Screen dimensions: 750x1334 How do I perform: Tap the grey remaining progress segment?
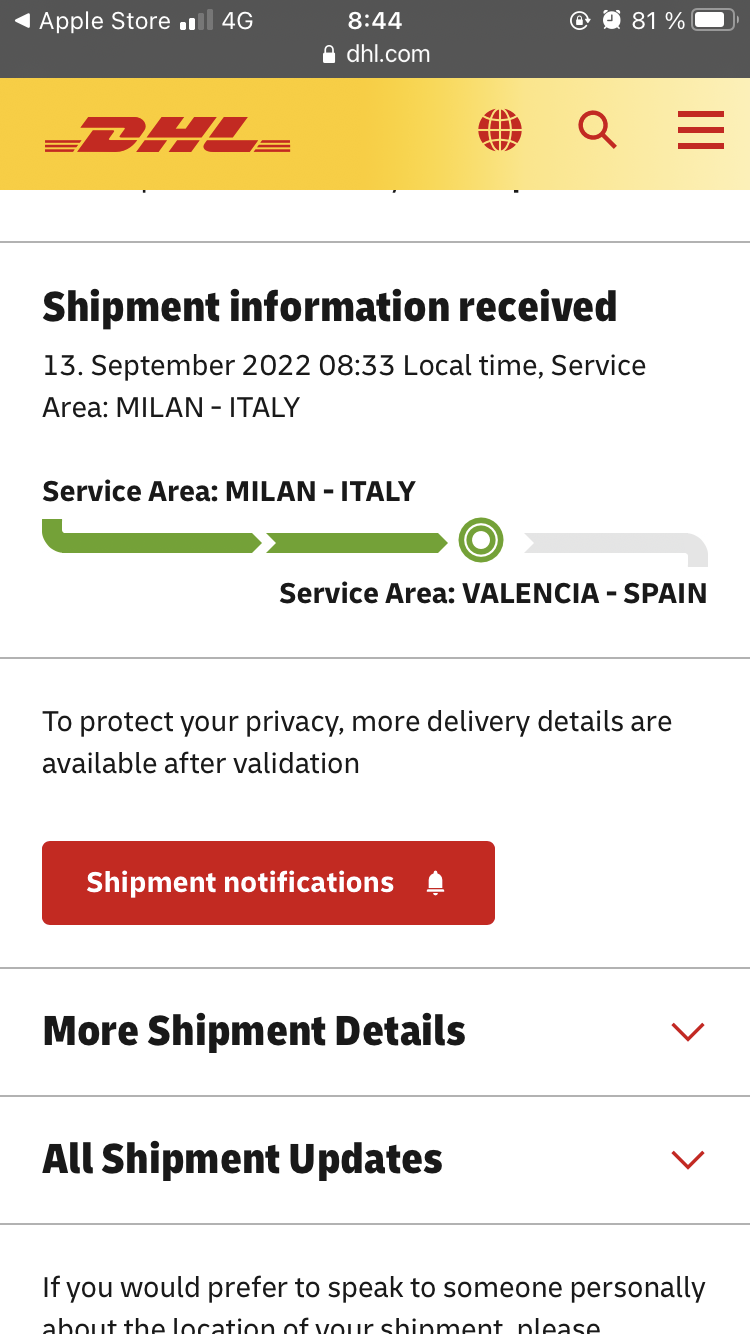pos(616,546)
